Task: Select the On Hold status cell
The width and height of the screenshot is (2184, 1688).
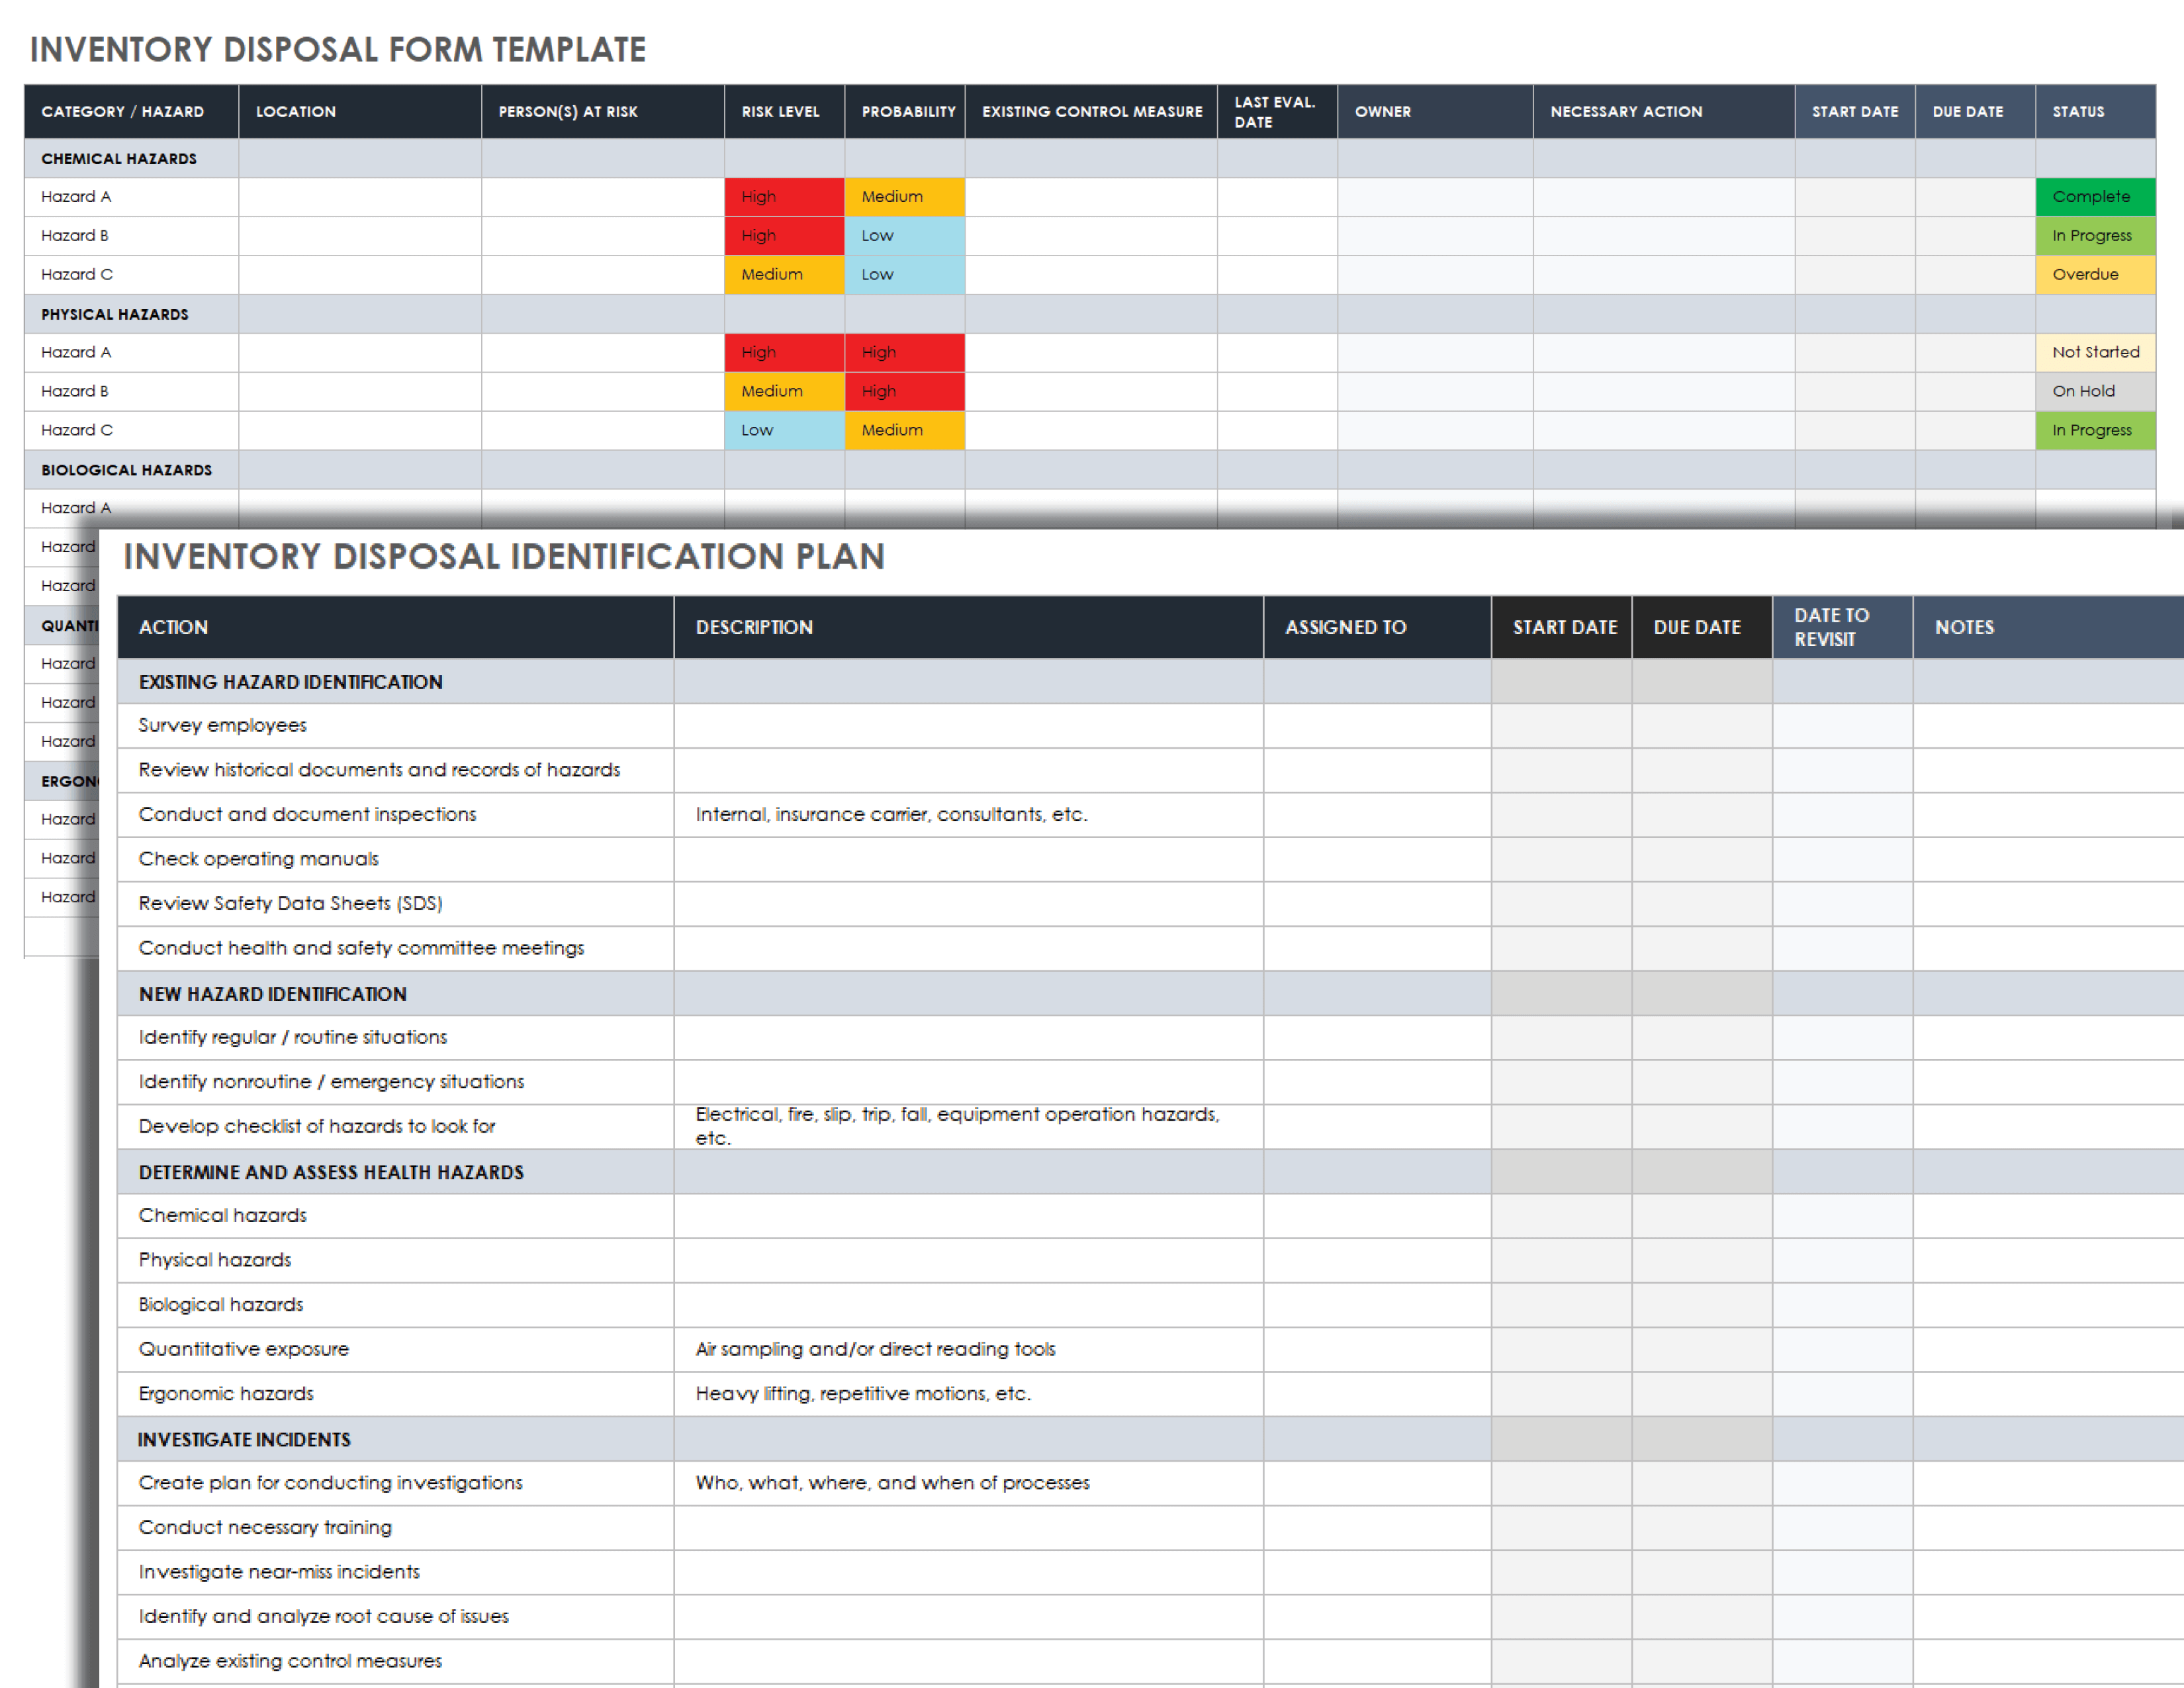Action: pos(2094,391)
